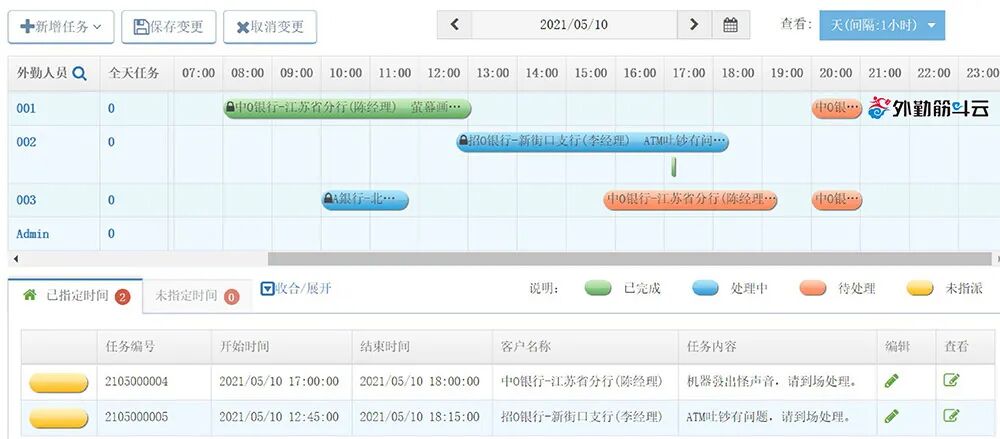Click task number 2105000005
Viewport: 1000px width, 439px height.
coord(136,417)
